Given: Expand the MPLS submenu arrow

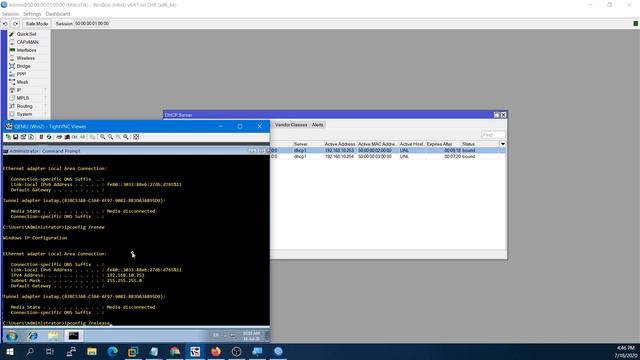Looking at the screenshot, I should tap(45, 98).
